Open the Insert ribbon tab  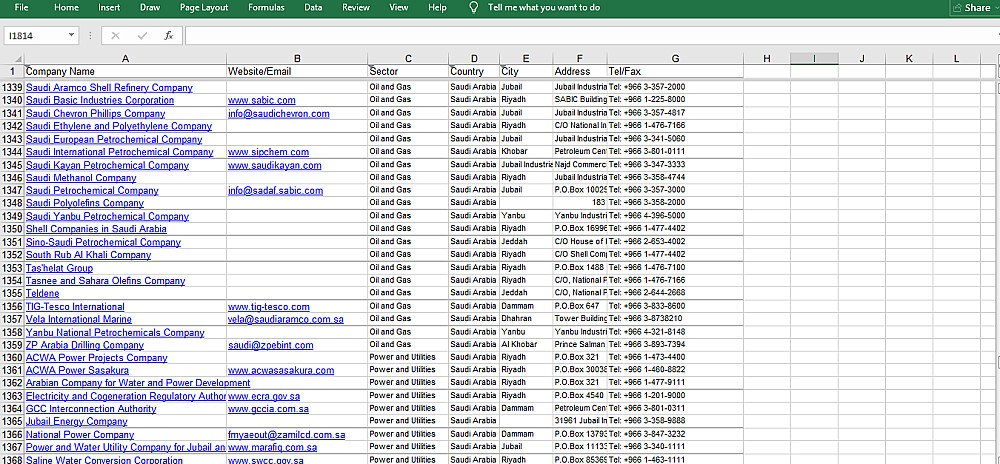[109, 8]
